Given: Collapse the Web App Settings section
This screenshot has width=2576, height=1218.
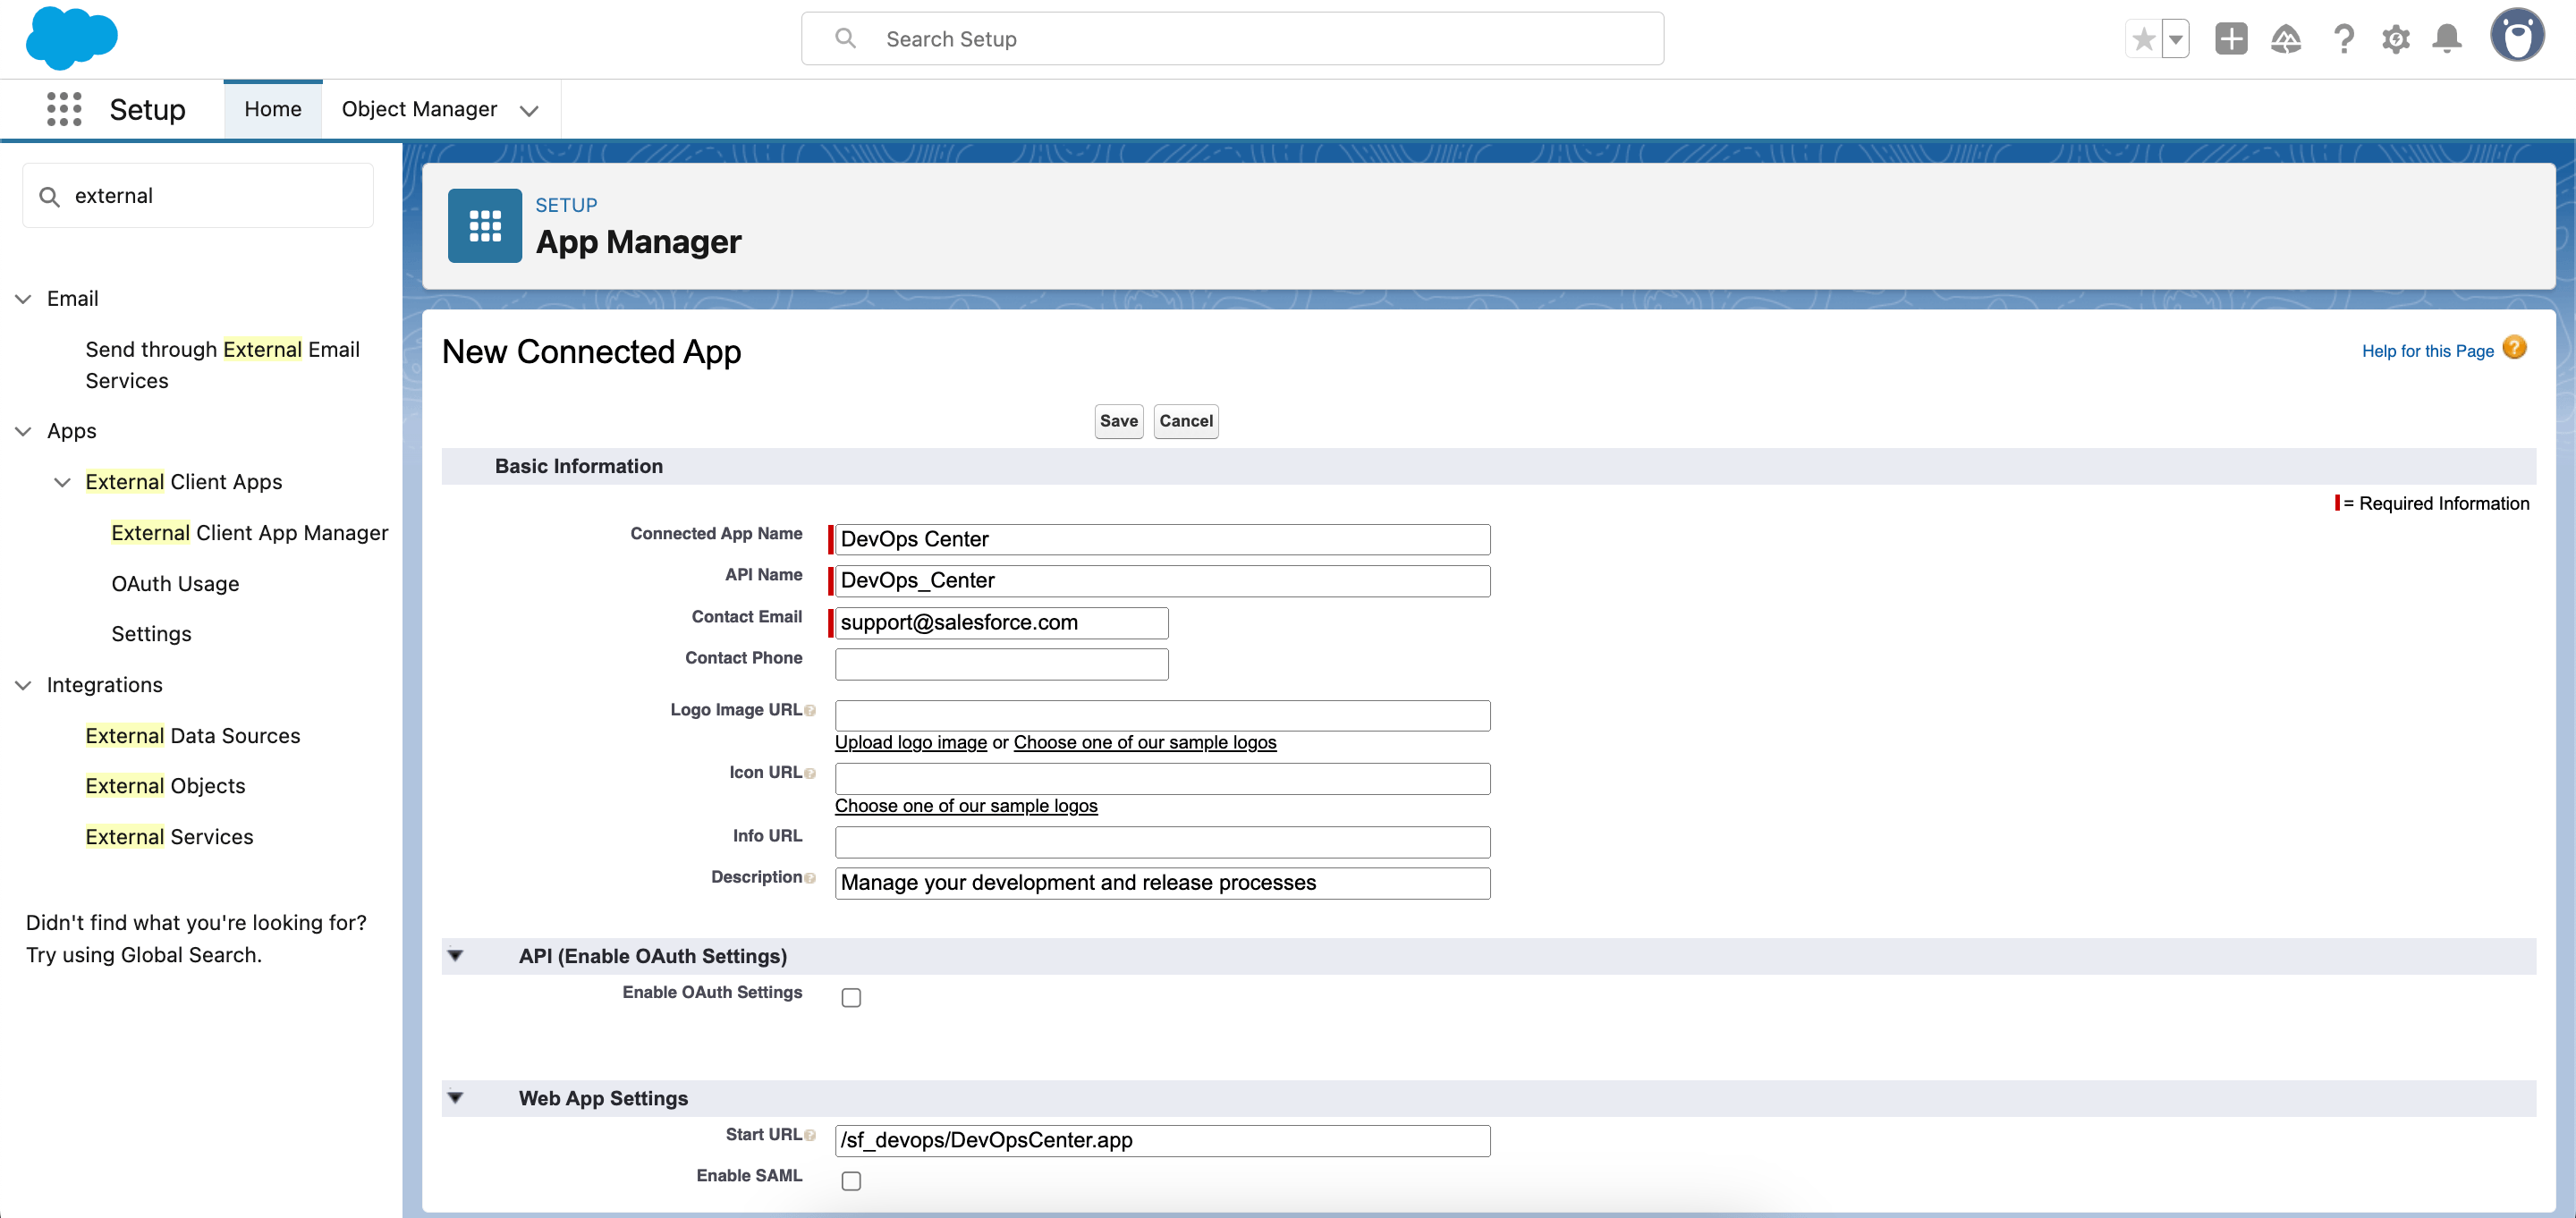Looking at the screenshot, I should coord(456,1097).
